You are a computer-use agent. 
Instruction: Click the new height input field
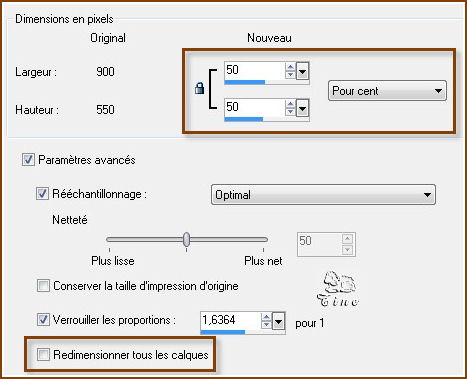pos(255,108)
